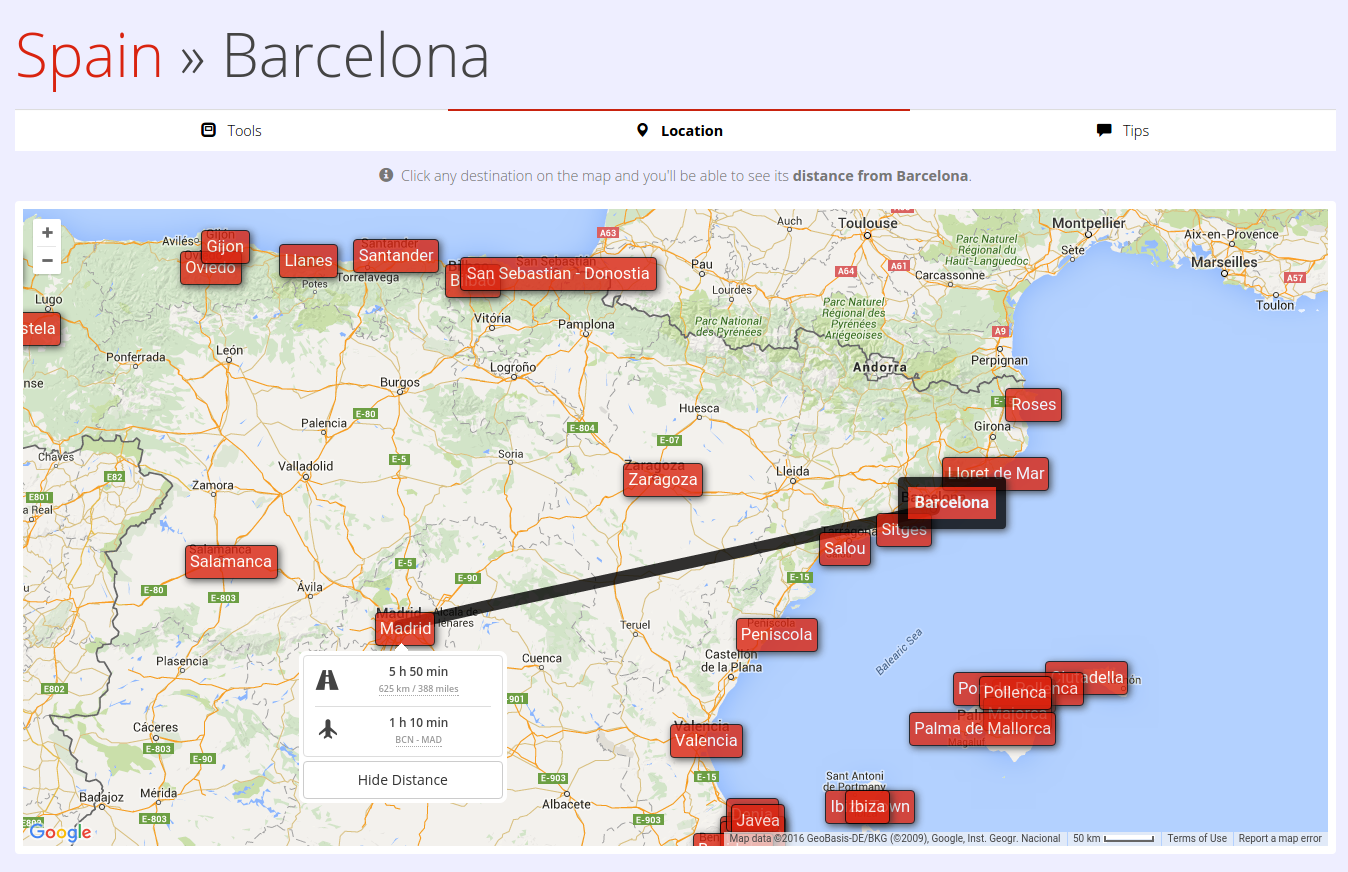
Task: Select the Zaragoza destination marker
Action: pos(662,480)
